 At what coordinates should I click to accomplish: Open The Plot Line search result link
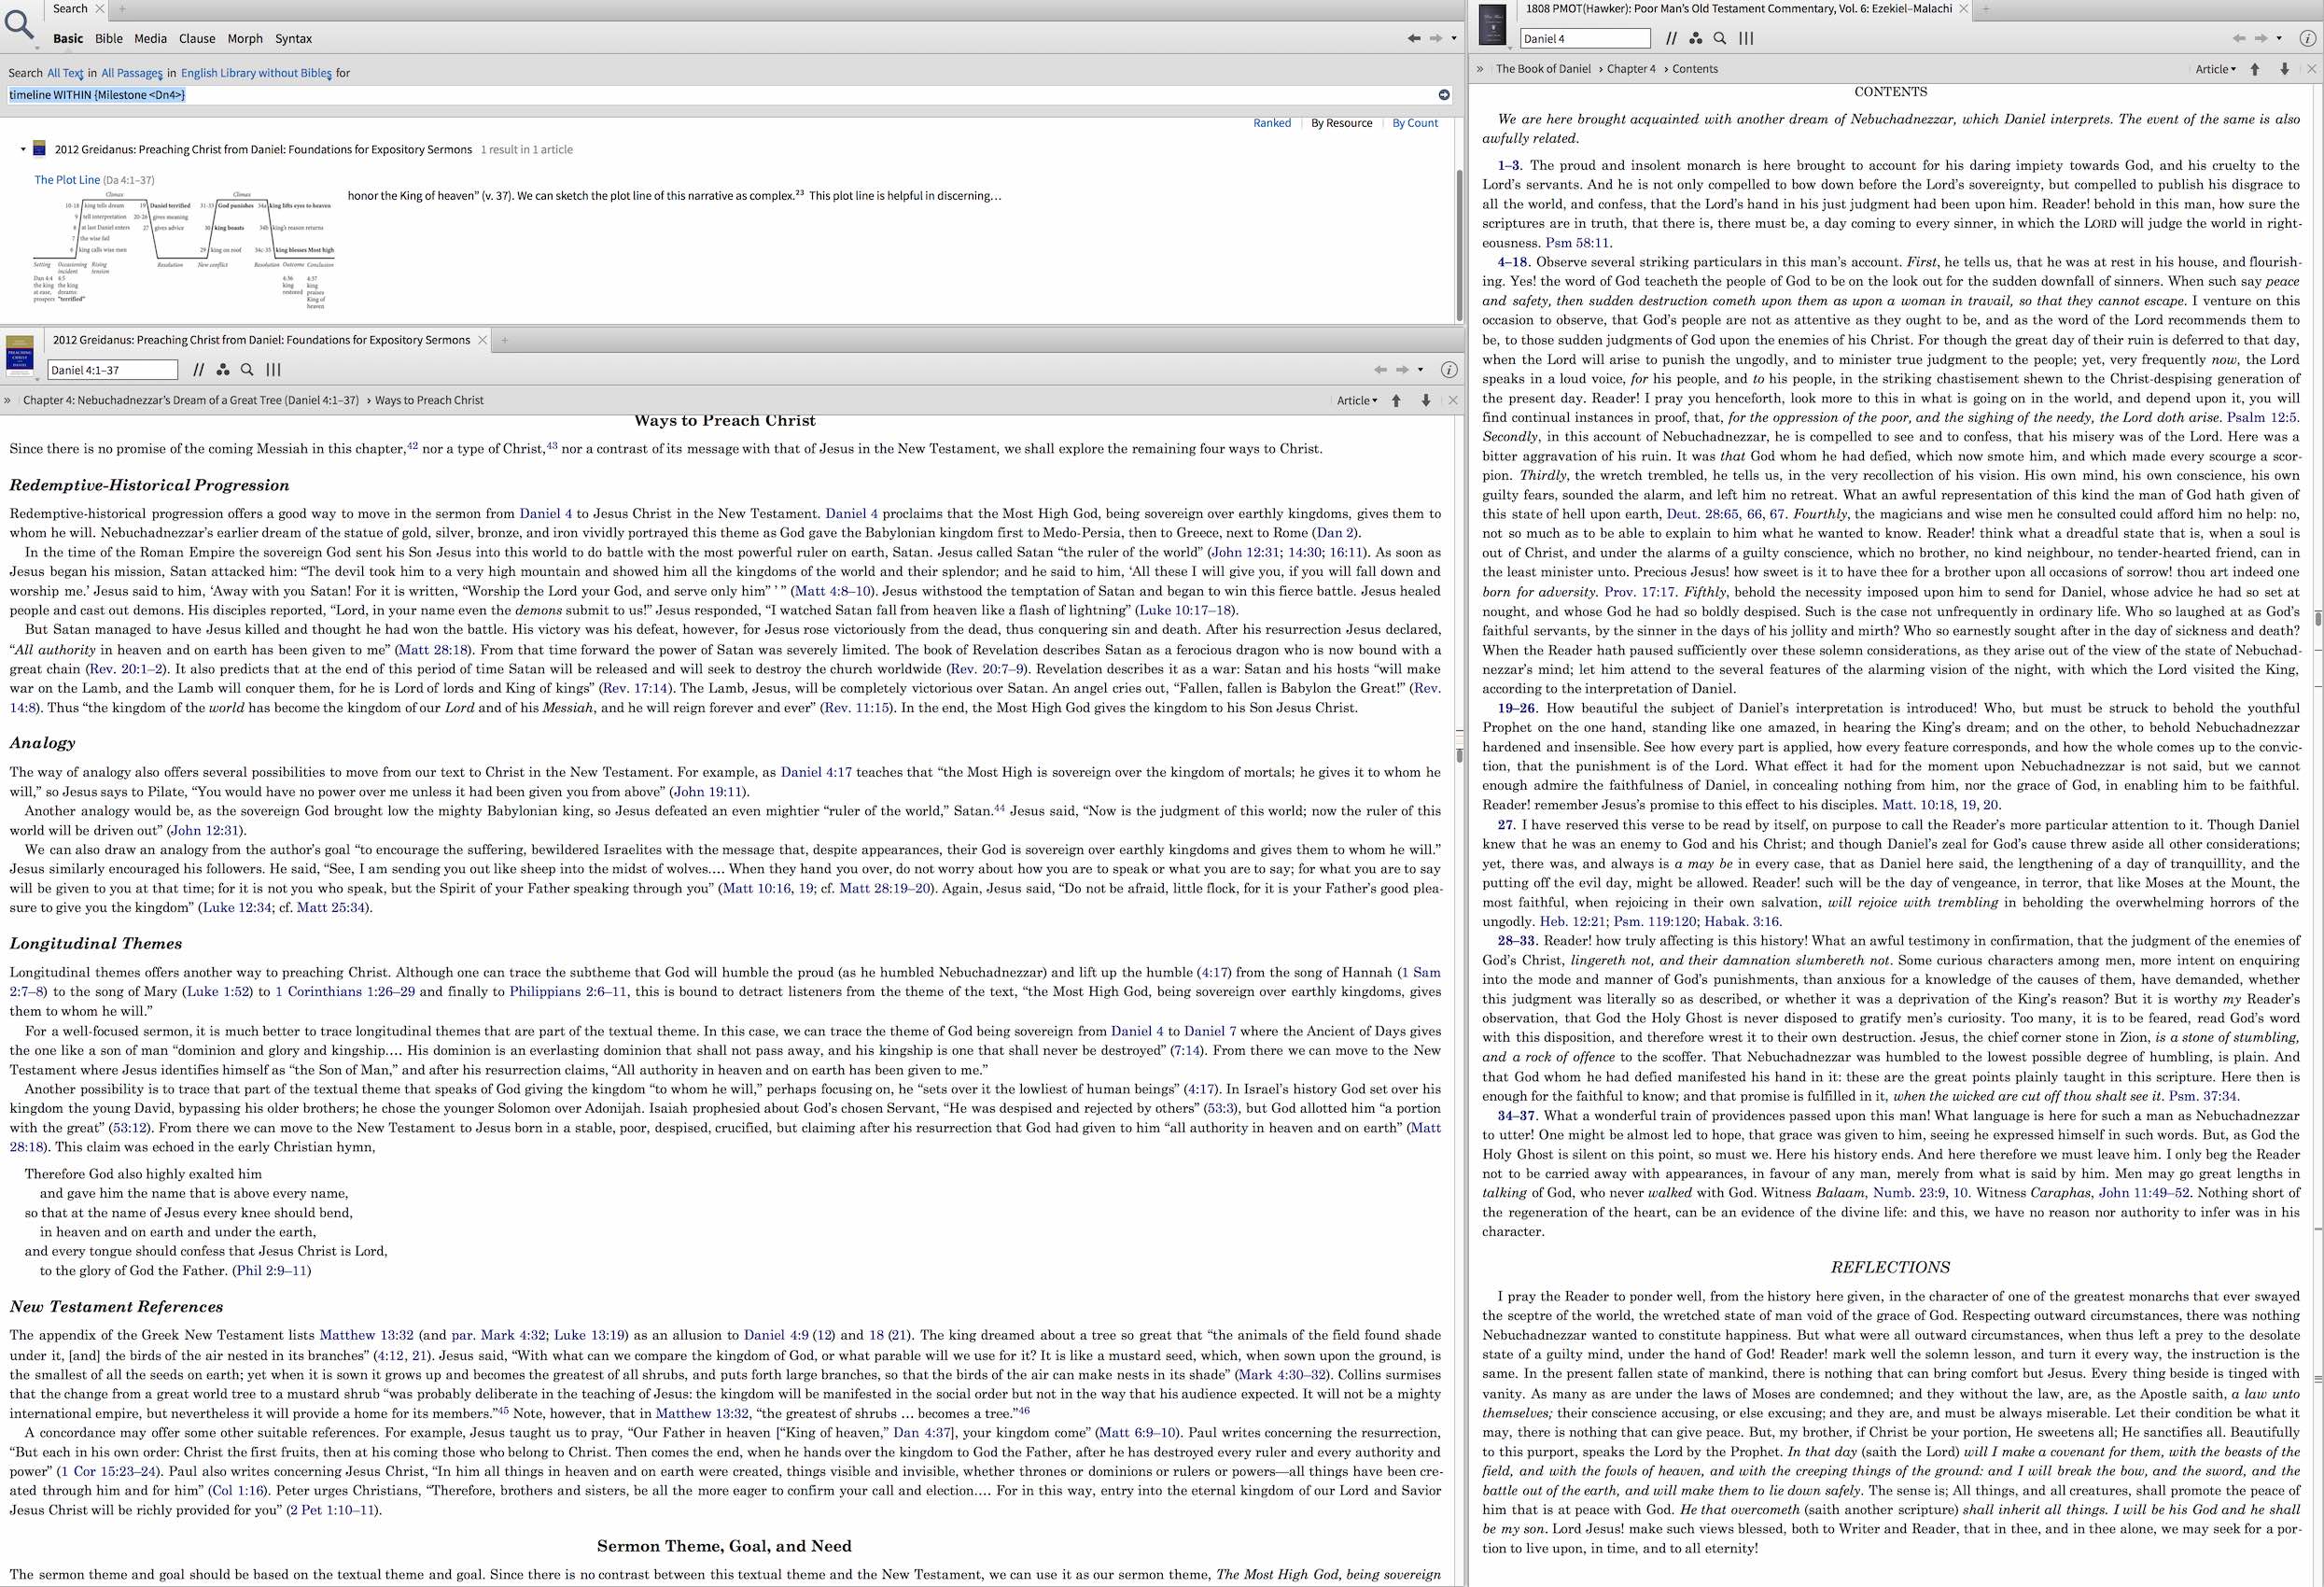pyautogui.click(x=67, y=180)
